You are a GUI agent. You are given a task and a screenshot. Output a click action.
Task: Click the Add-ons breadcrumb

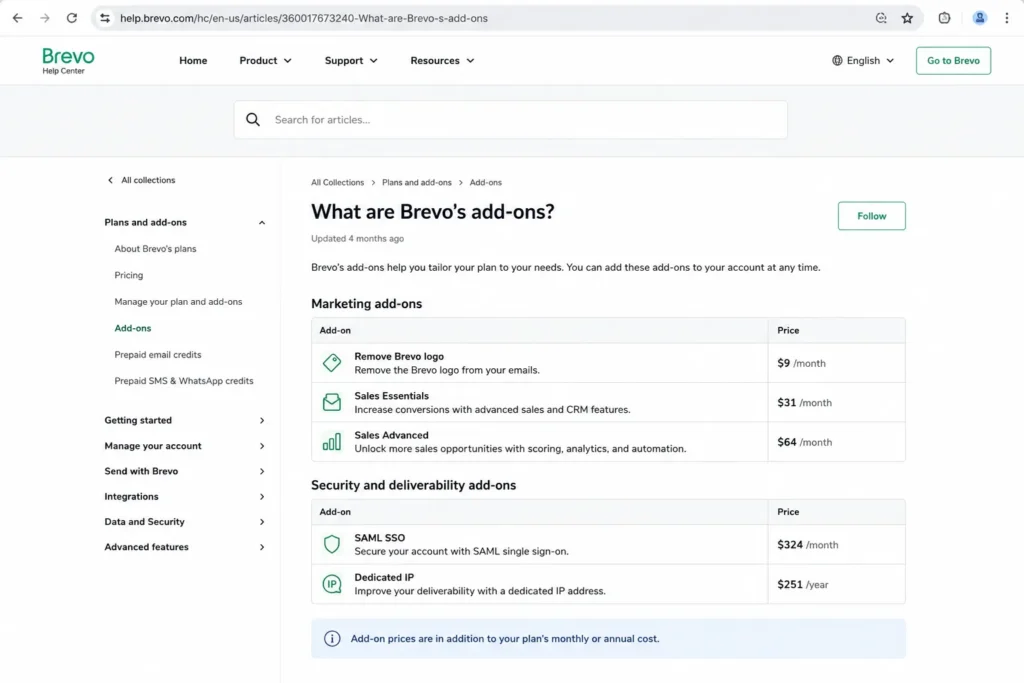click(486, 183)
